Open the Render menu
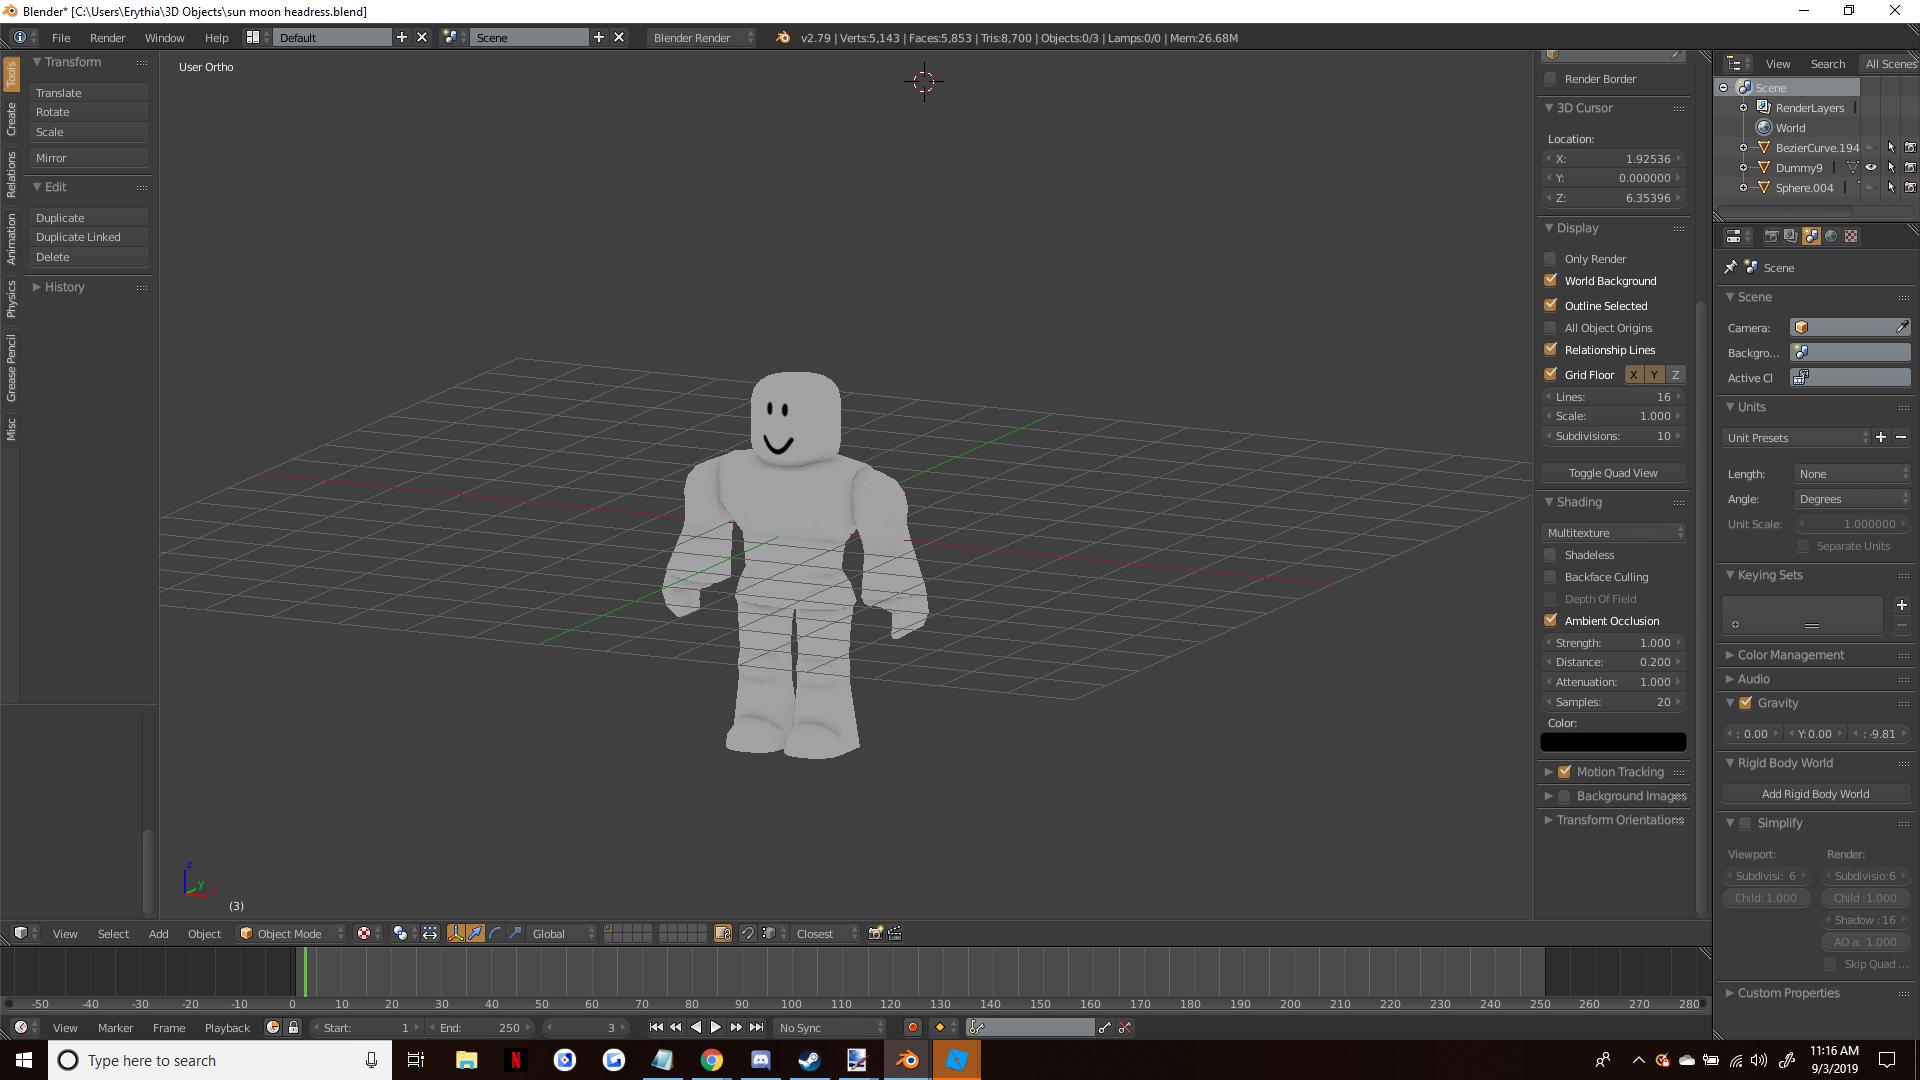Viewport: 1920px width, 1080px height. click(107, 38)
